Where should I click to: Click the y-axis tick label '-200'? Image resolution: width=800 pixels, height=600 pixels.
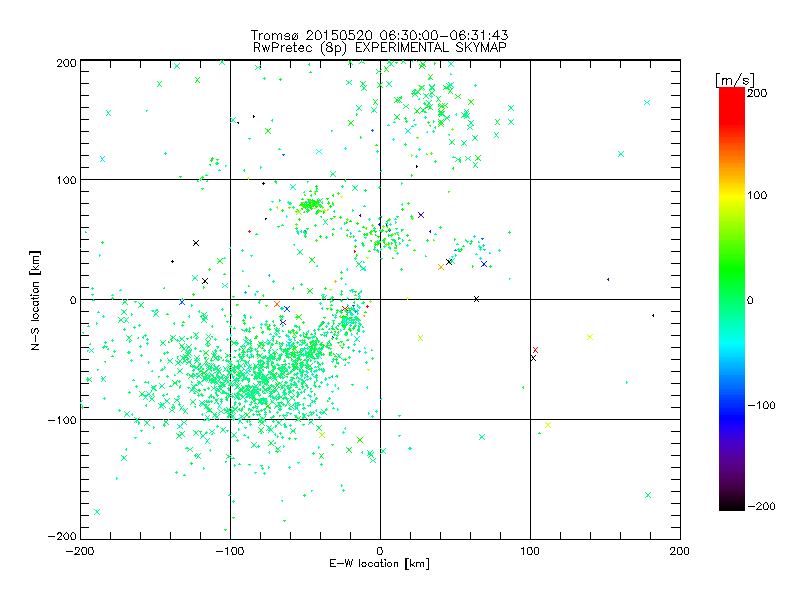62,536
